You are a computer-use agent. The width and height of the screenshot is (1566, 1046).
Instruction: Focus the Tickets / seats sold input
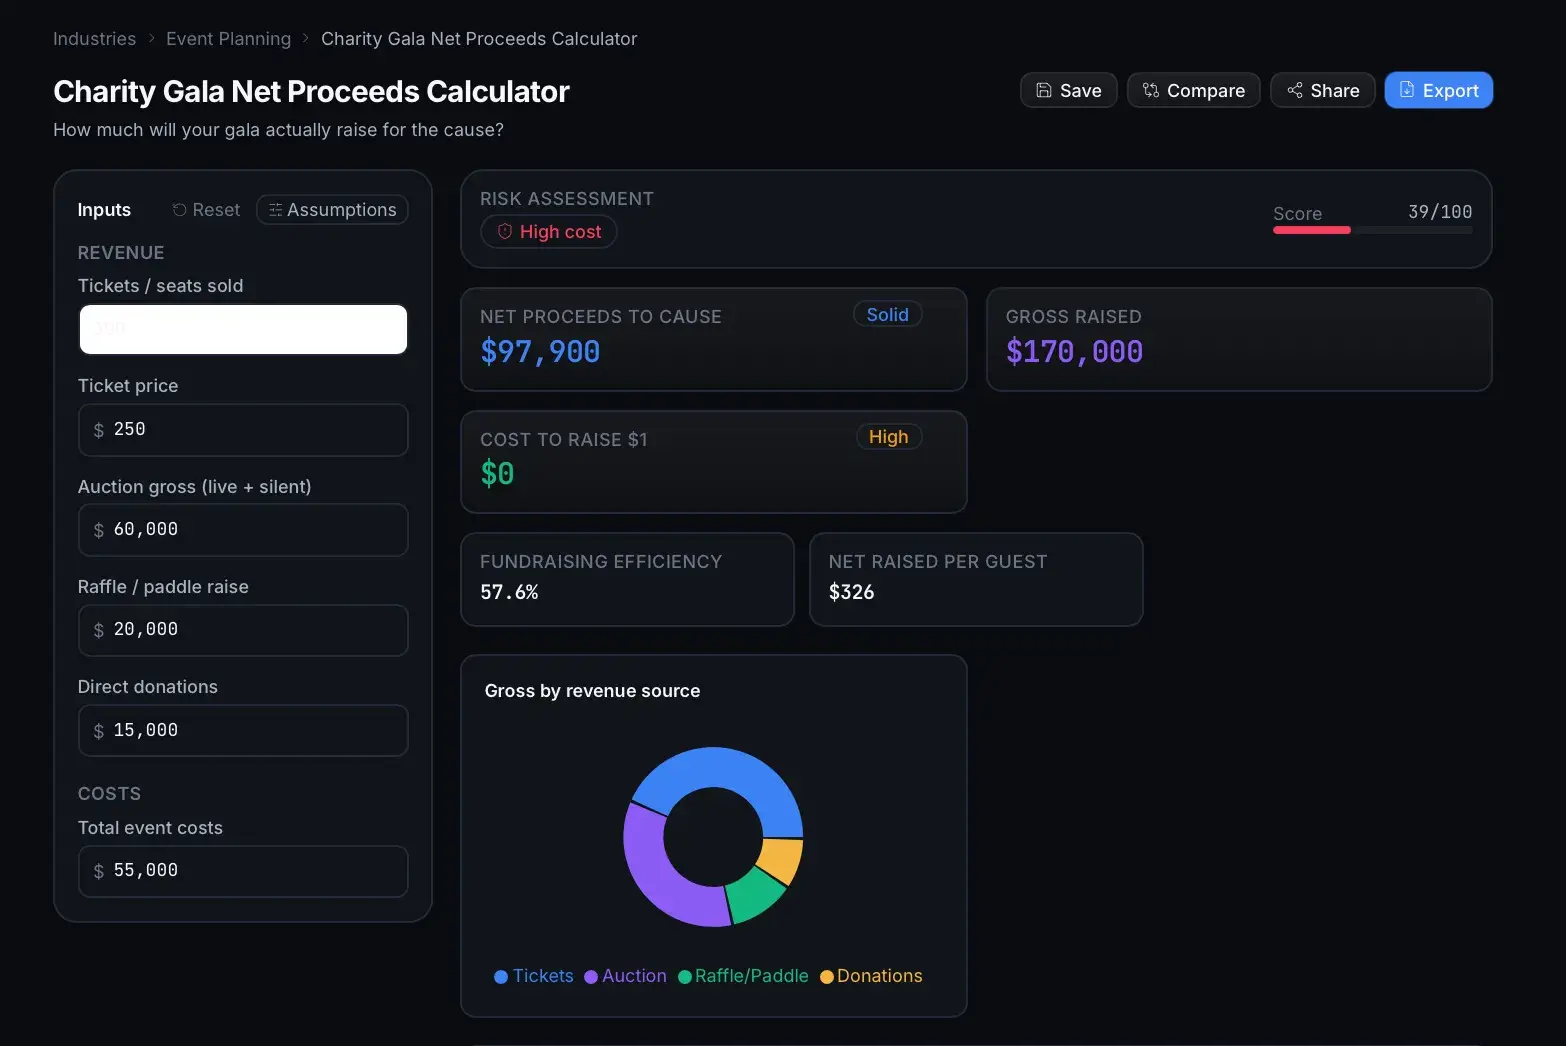243,329
